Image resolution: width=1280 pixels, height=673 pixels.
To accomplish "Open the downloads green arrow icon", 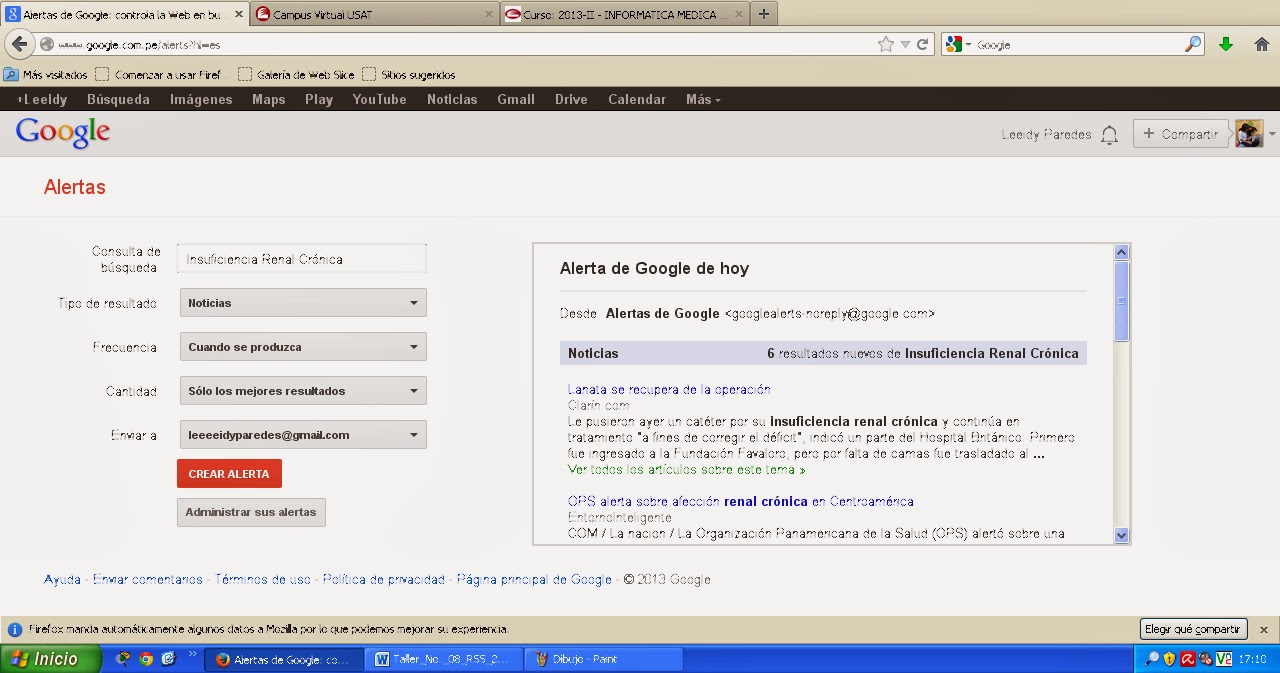I will pos(1226,45).
